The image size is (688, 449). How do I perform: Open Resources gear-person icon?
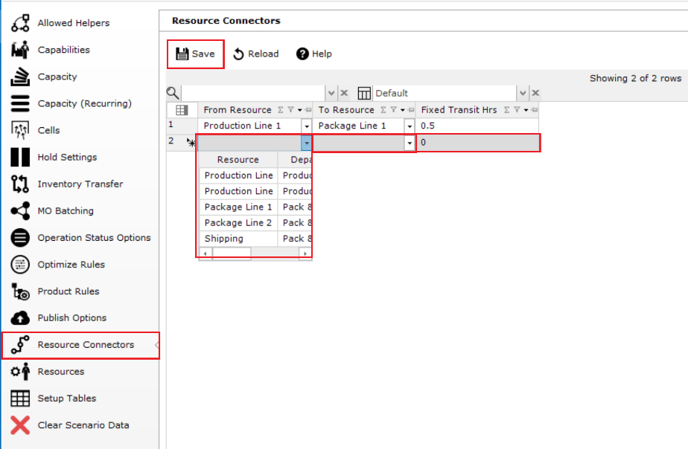tap(20, 371)
